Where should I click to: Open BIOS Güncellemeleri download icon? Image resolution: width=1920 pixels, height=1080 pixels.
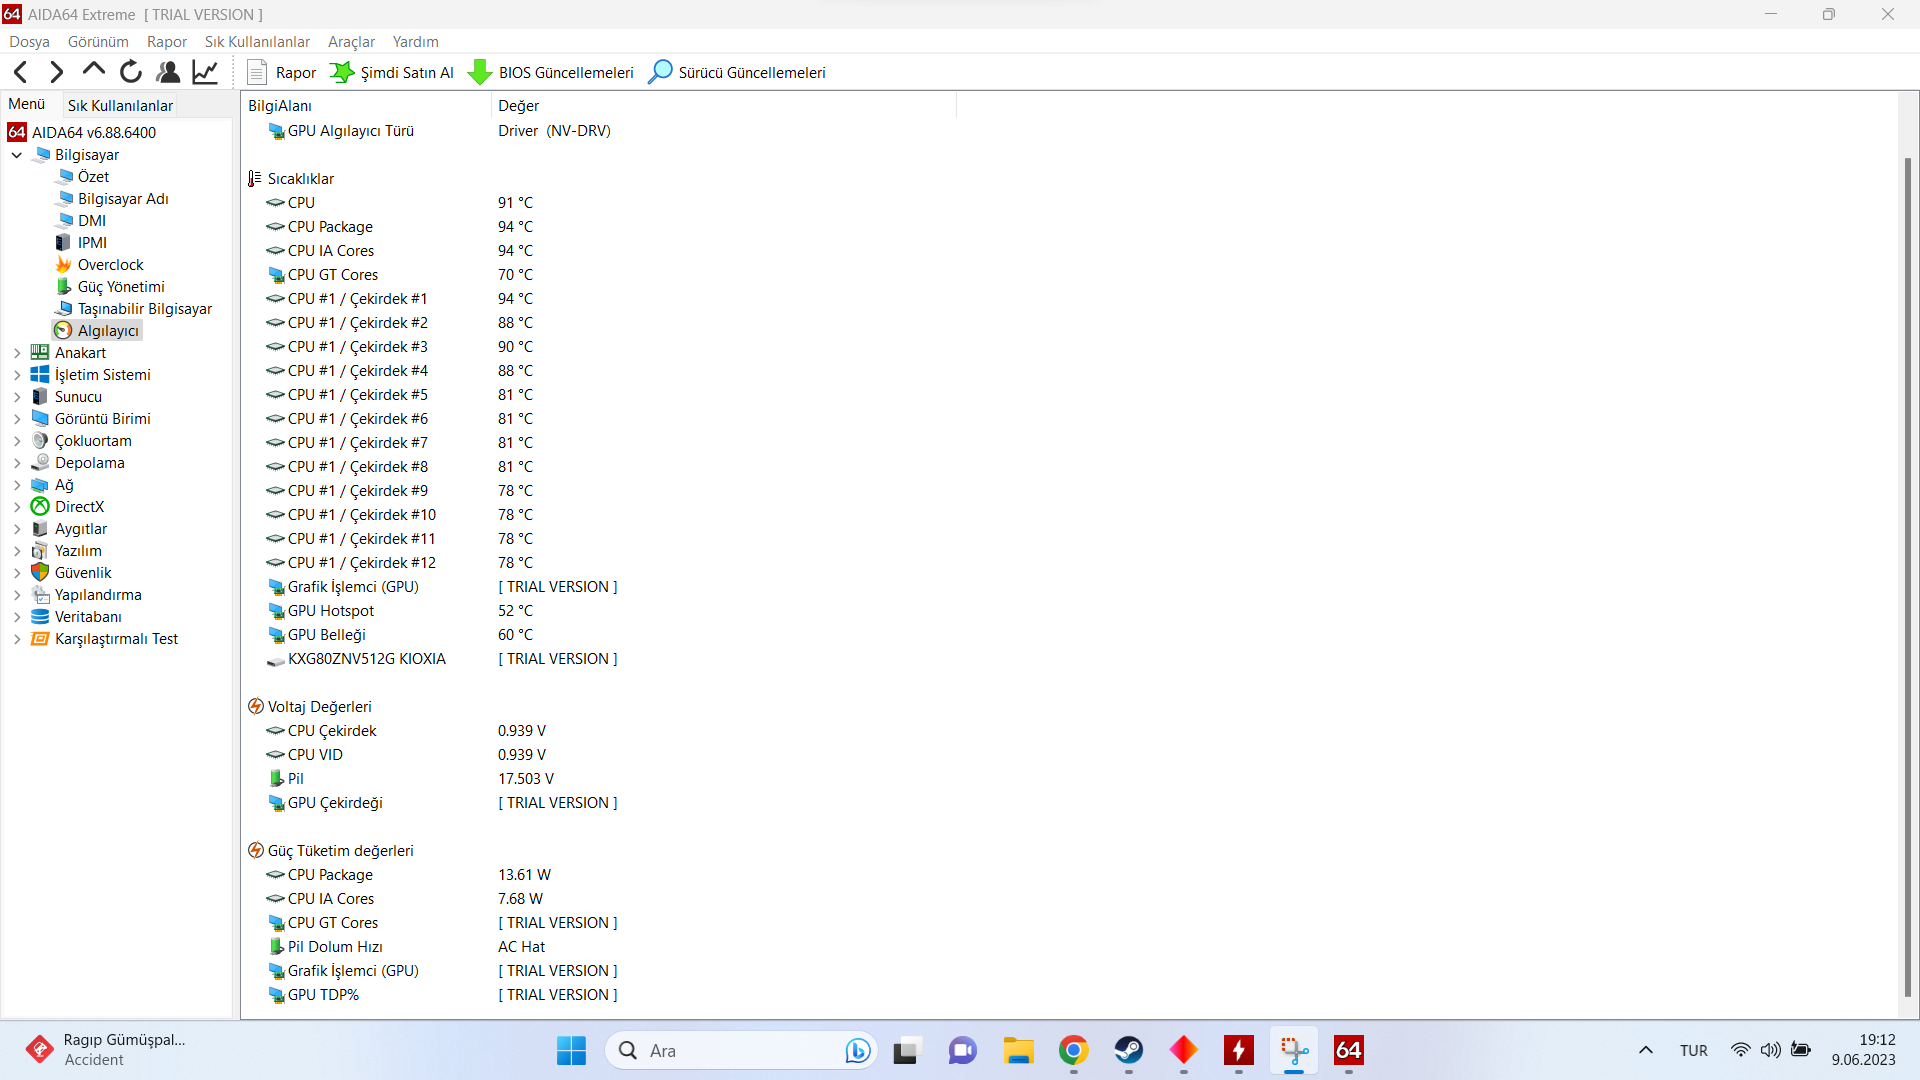click(480, 72)
